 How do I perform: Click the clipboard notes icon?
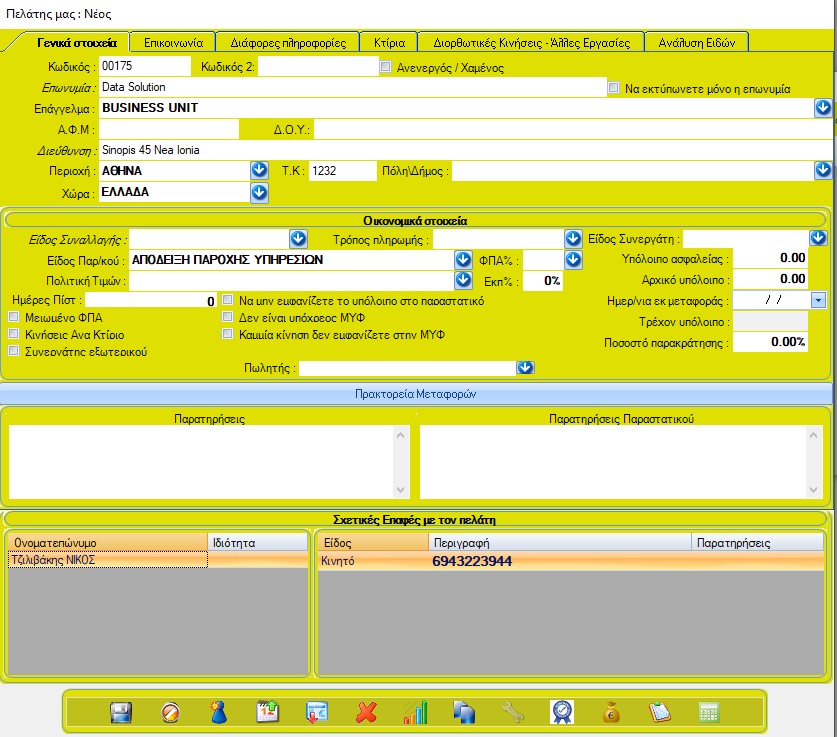click(660, 713)
